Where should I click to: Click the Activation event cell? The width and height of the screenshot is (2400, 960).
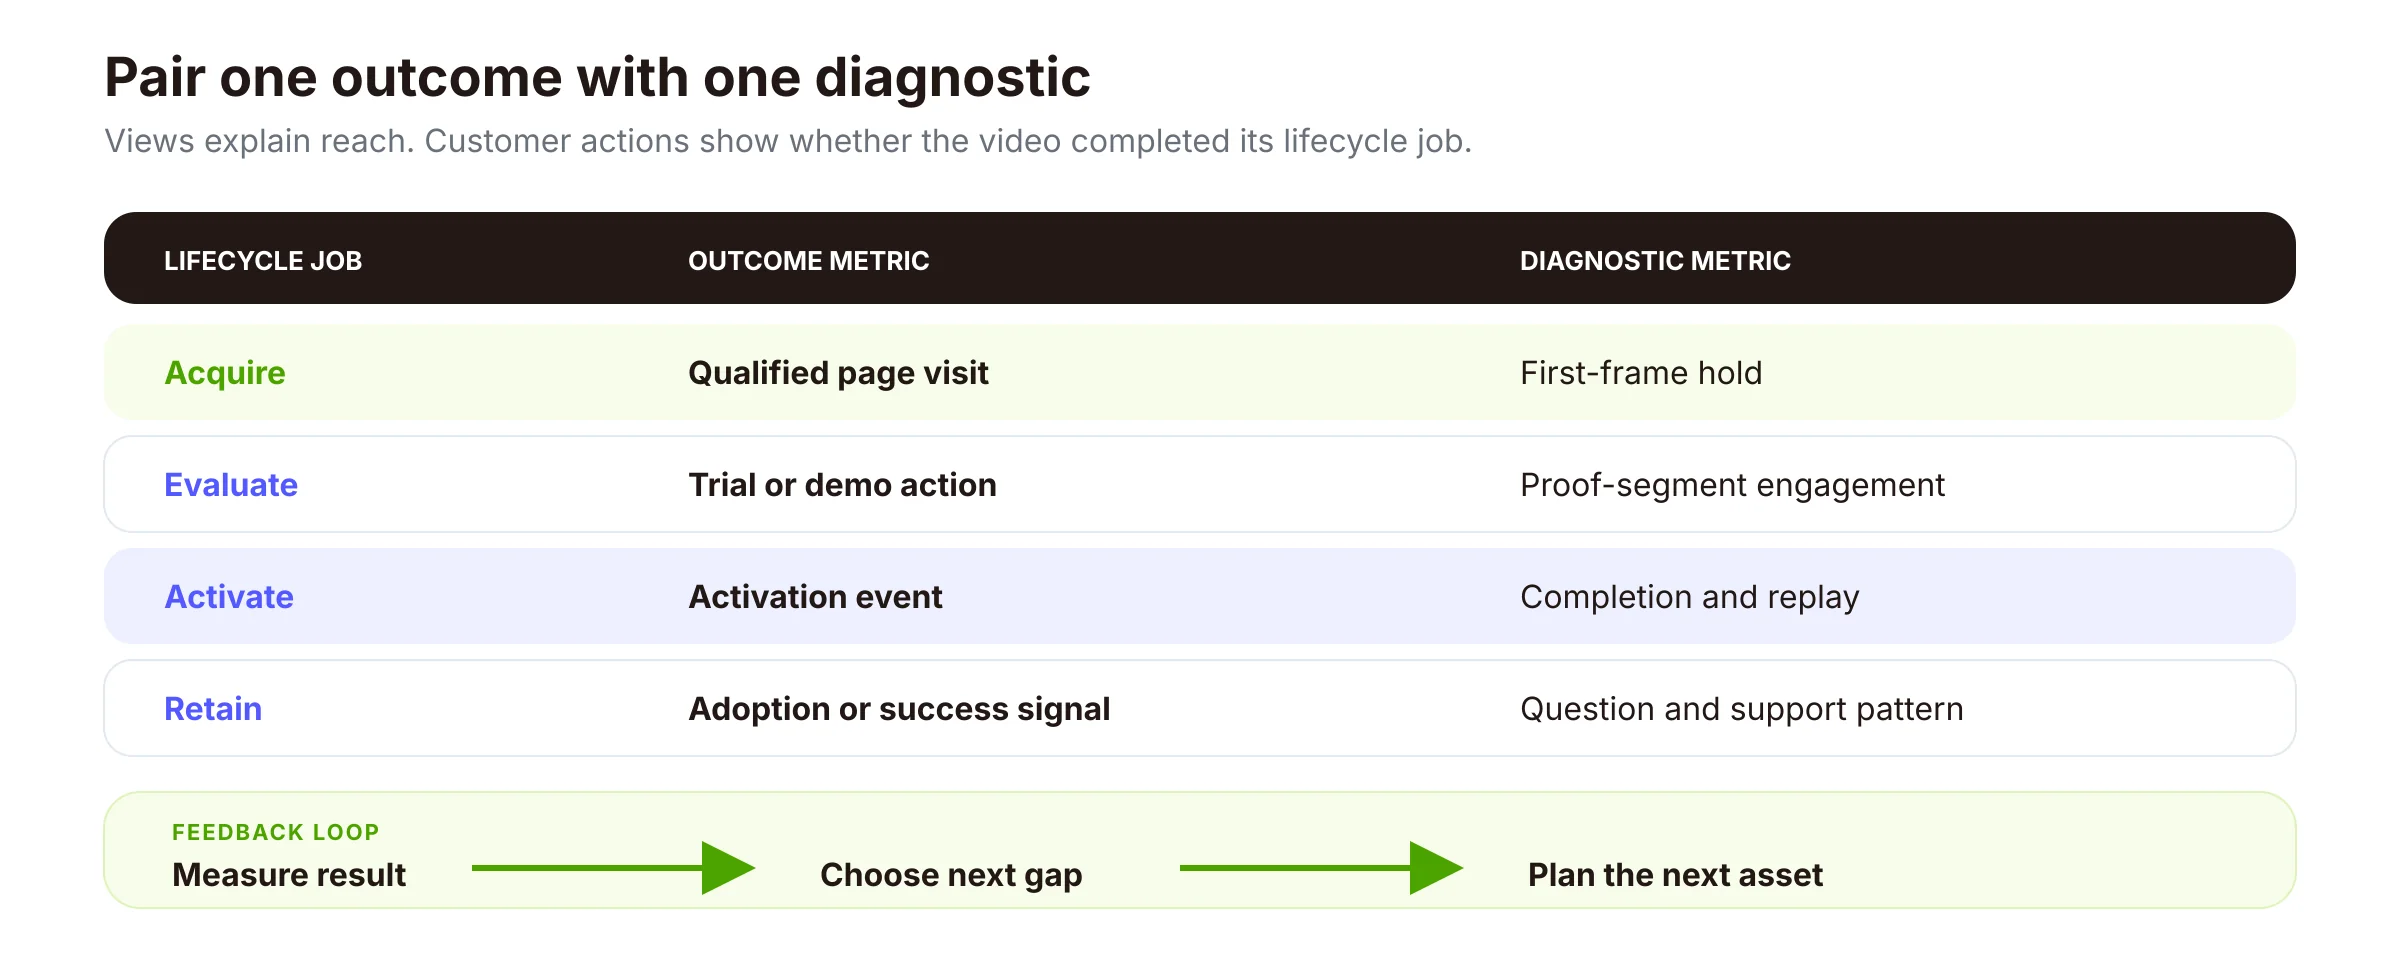coord(815,597)
